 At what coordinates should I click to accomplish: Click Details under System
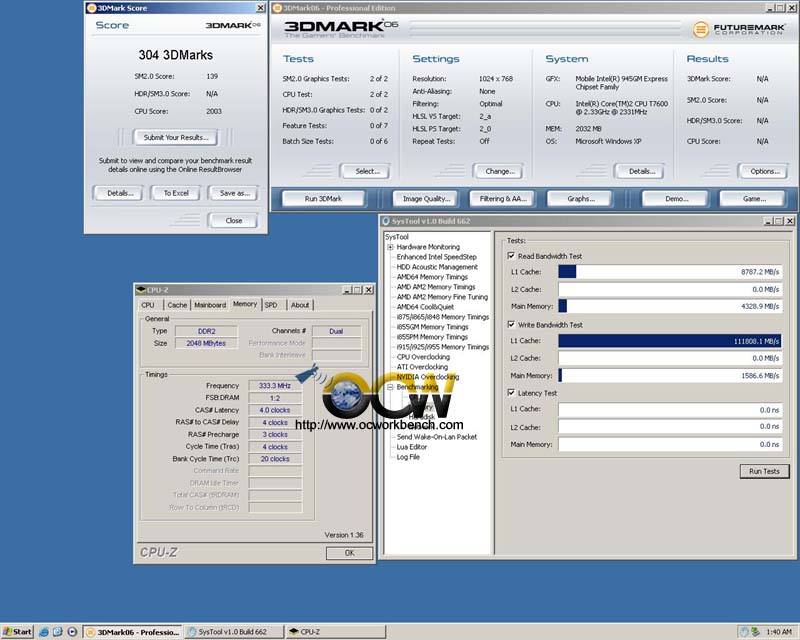pos(640,171)
